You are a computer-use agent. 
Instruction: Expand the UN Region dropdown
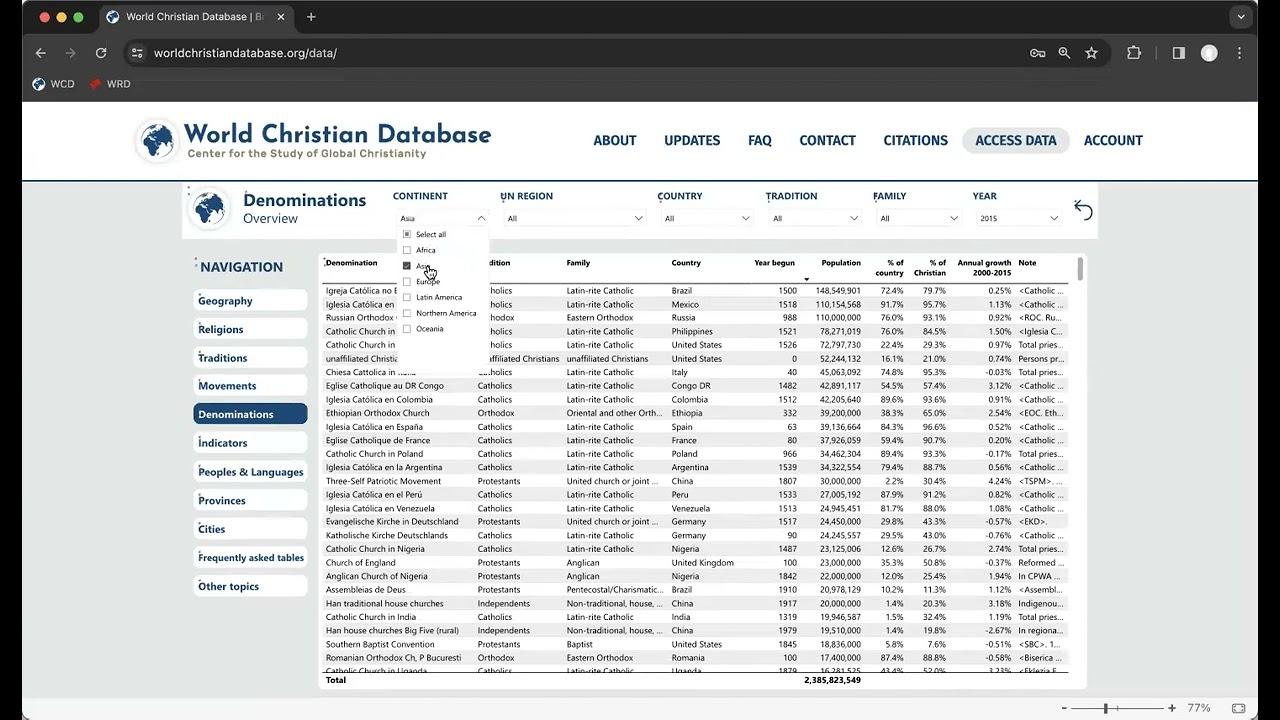pyautogui.click(x=639, y=218)
